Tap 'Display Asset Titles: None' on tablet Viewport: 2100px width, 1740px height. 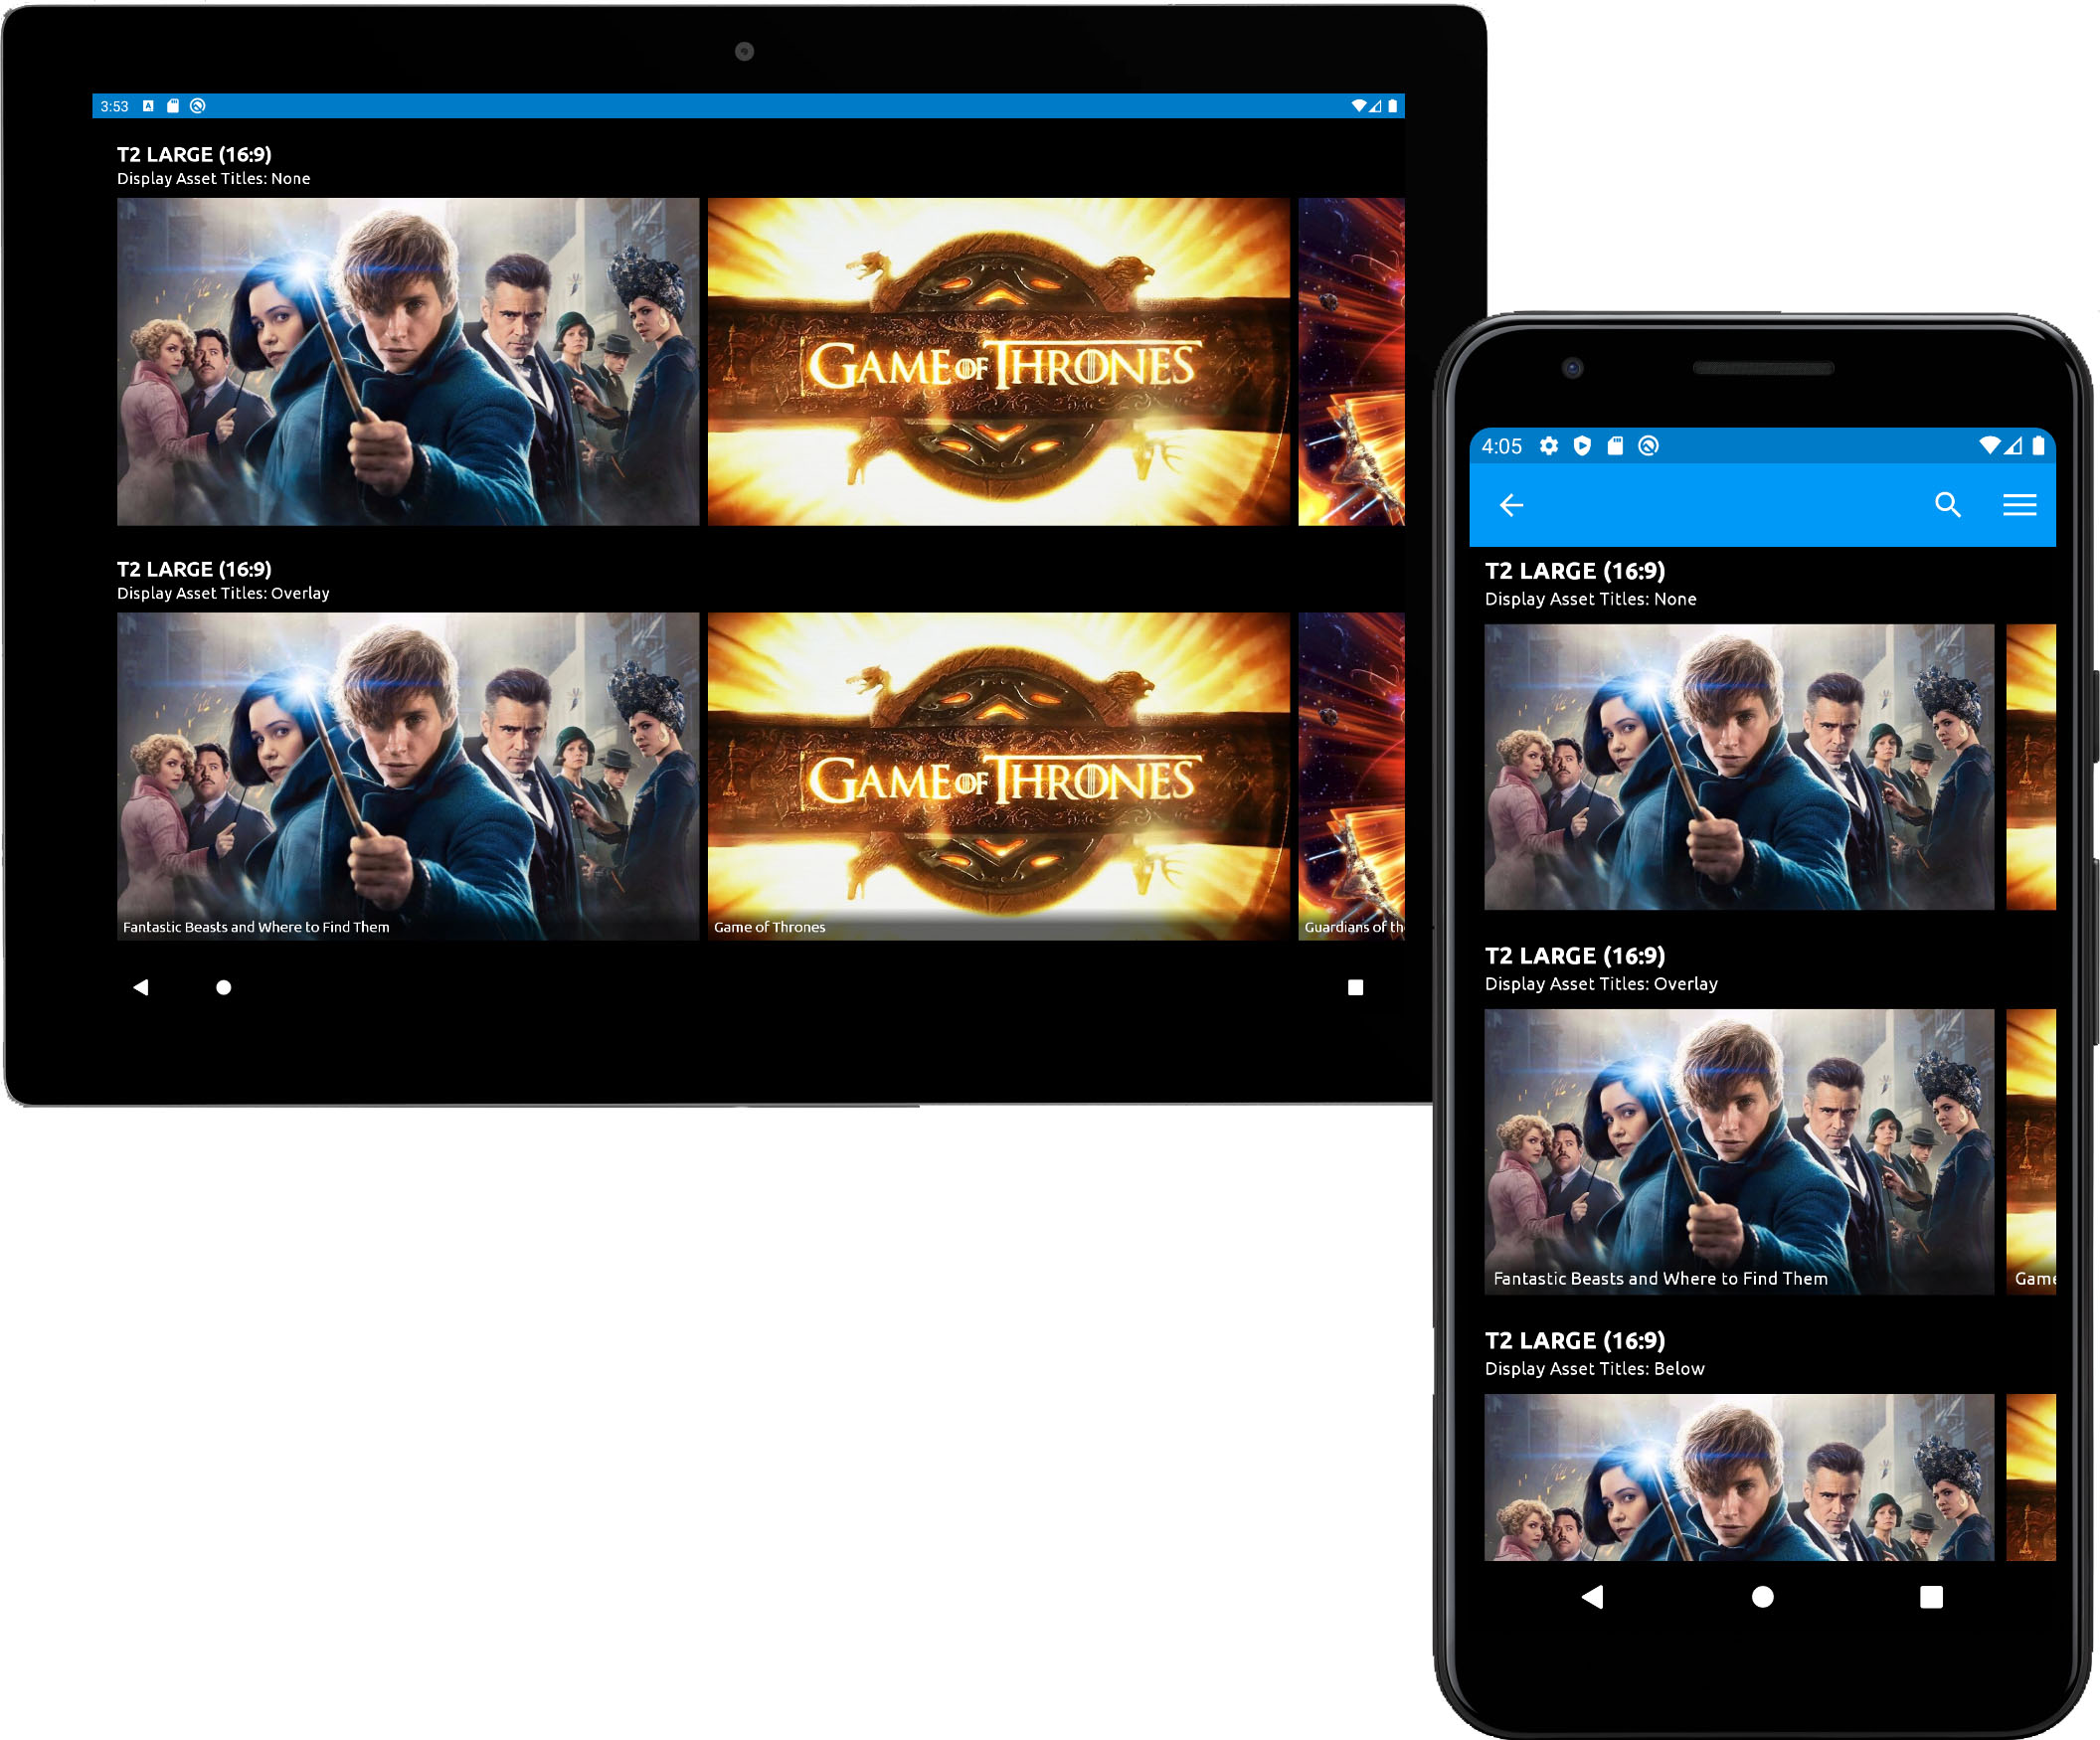coord(213,179)
